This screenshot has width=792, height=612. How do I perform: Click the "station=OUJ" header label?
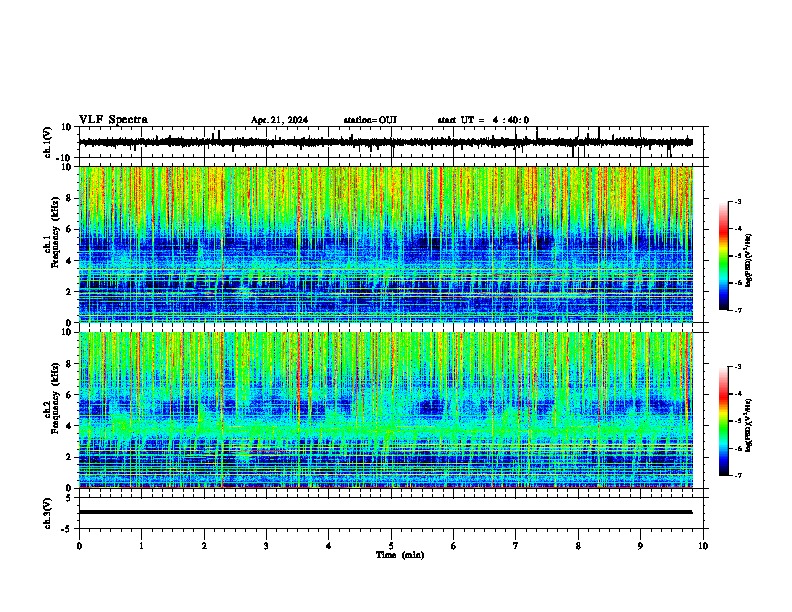370,120
